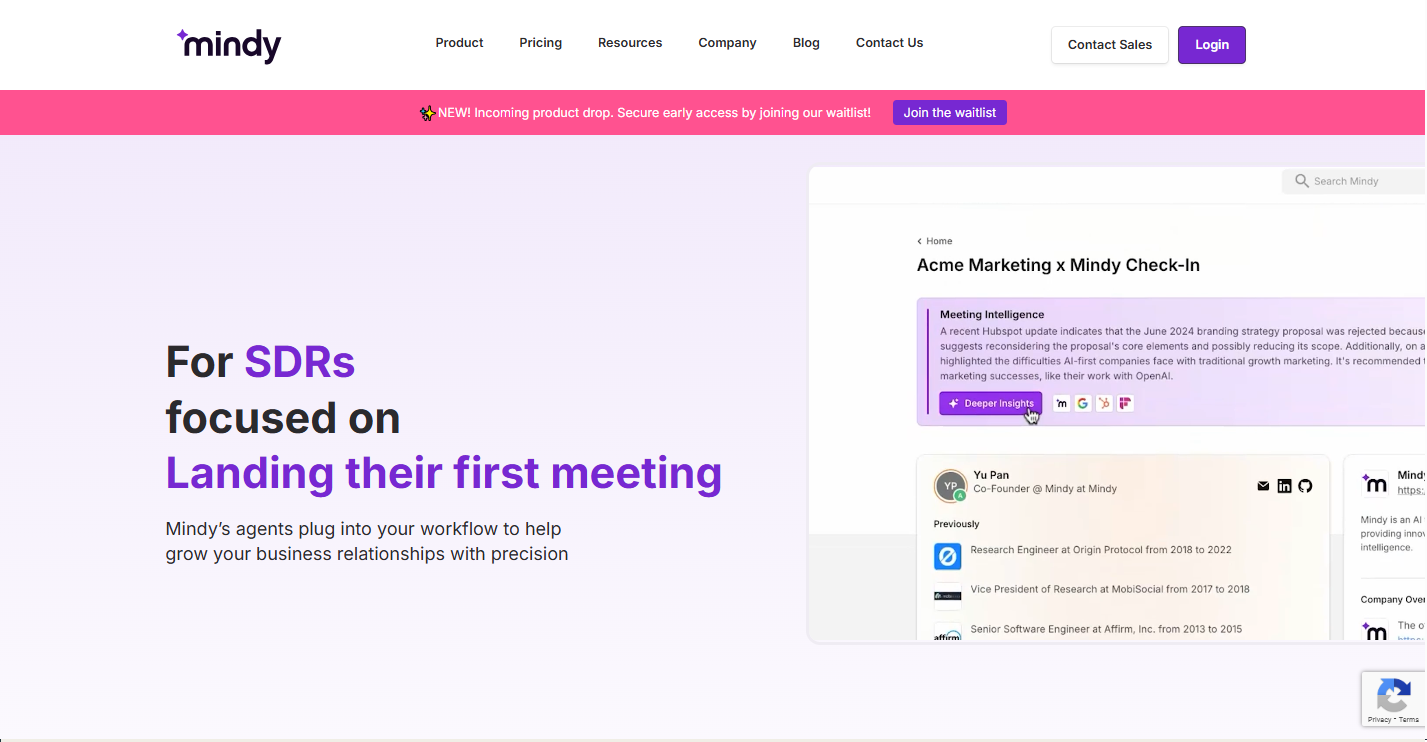Viewport: 1427px width, 742px height.
Task: Click the Mindy logo in the company card
Action: click(x=1375, y=484)
